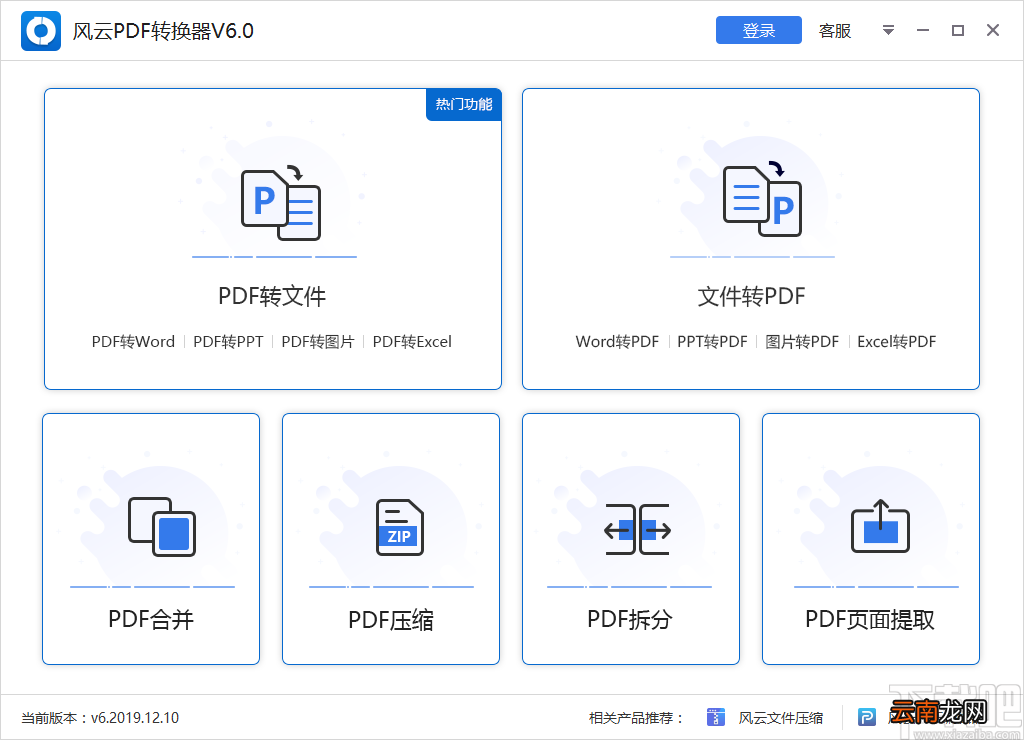
Task: Click the 相关产品推荐 label
Action: [636, 718]
